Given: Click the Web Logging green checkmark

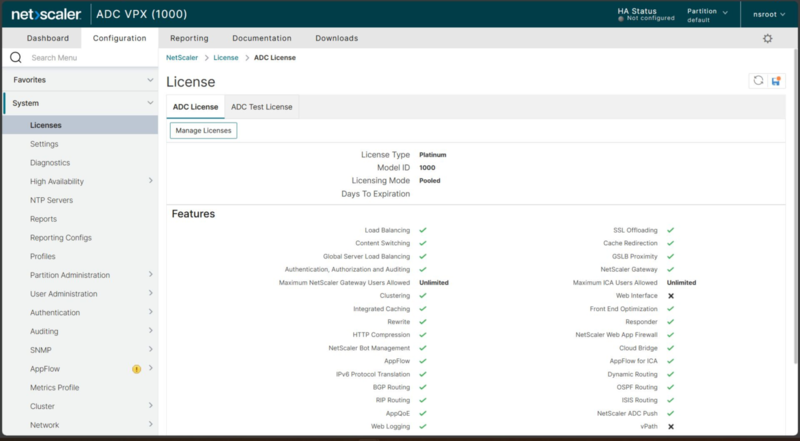Looking at the screenshot, I should [x=423, y=426].
